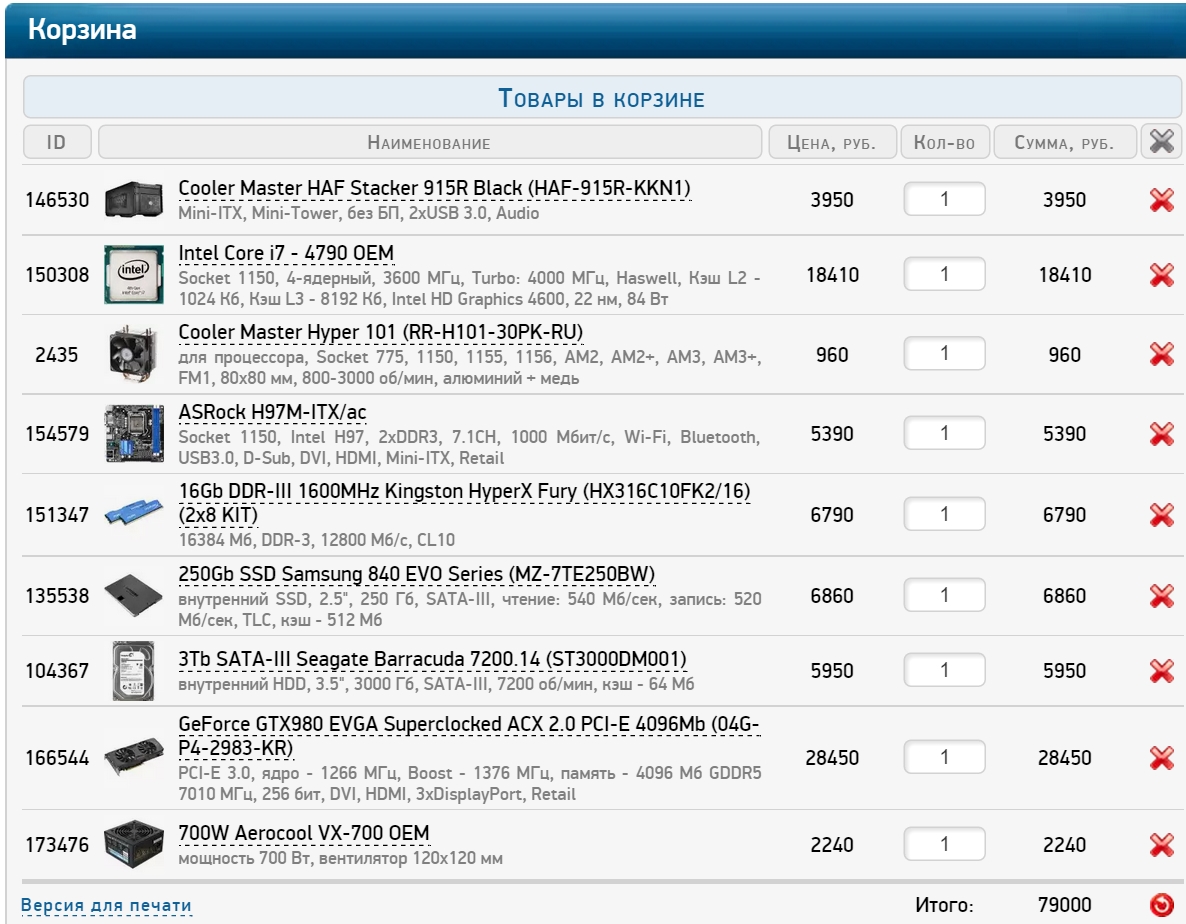Viewport: 1186px width, 924px height.
Task: Click the Кол-во column header
Action: click(945, 142)
